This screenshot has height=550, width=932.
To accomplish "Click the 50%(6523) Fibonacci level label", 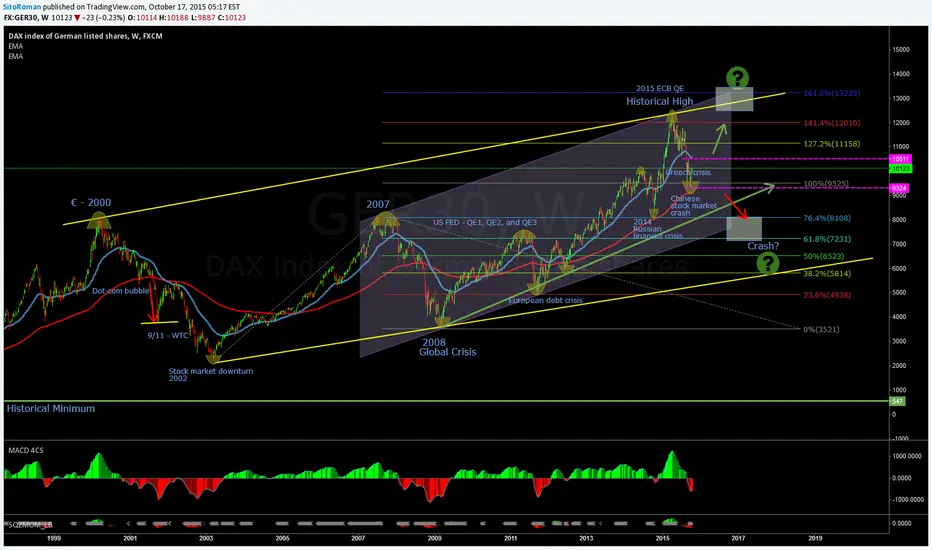I will [x=823, y=256].
